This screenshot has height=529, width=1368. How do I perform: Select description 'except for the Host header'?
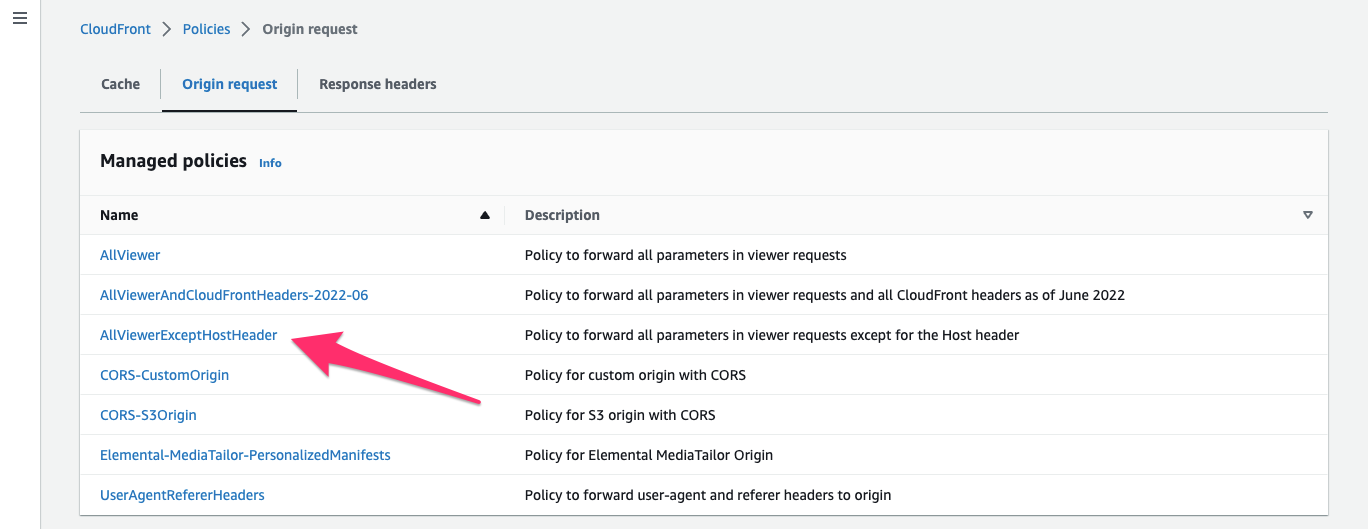[x=772, y=335]
